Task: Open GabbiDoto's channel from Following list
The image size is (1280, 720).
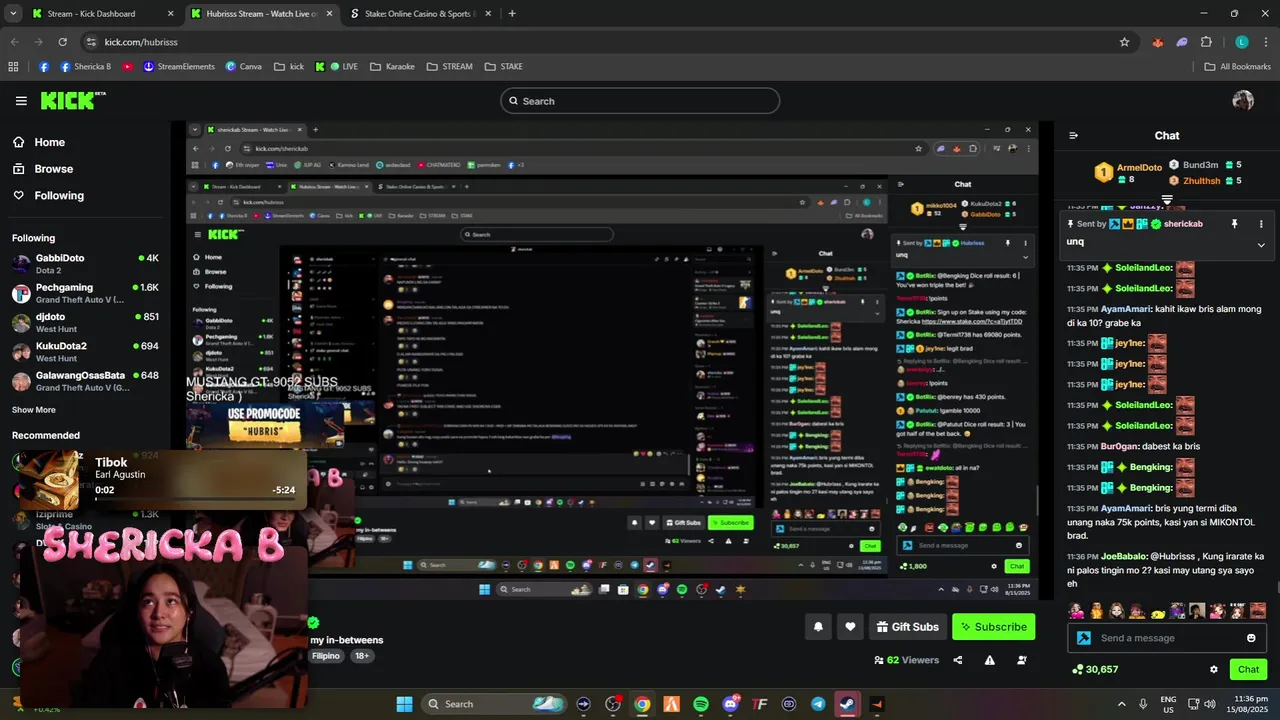Action: click(x=85, y=264)
